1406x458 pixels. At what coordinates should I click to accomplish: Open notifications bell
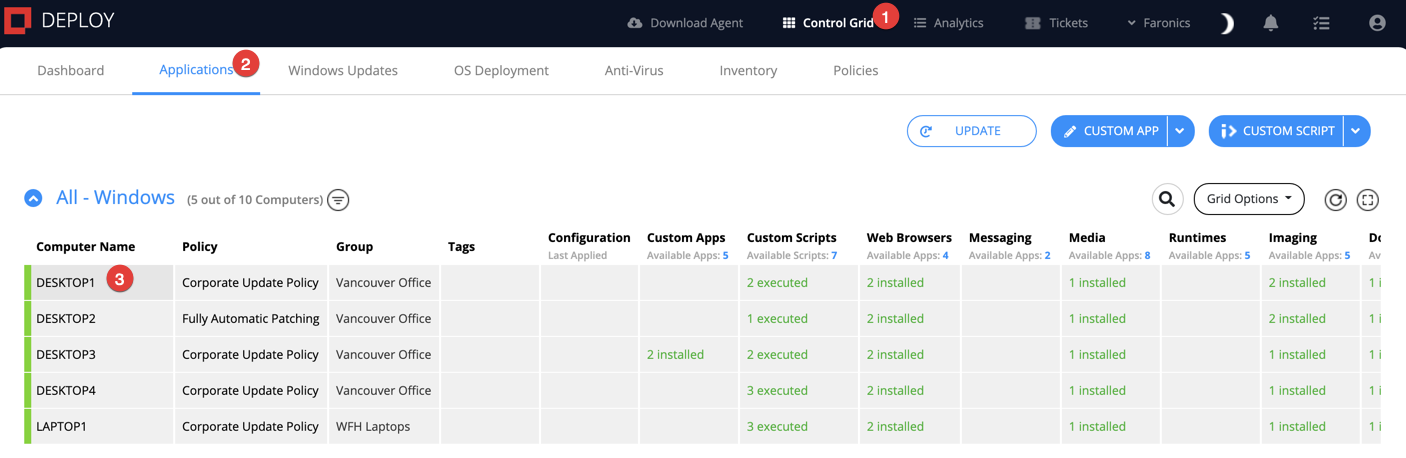tap(1271, 23)
